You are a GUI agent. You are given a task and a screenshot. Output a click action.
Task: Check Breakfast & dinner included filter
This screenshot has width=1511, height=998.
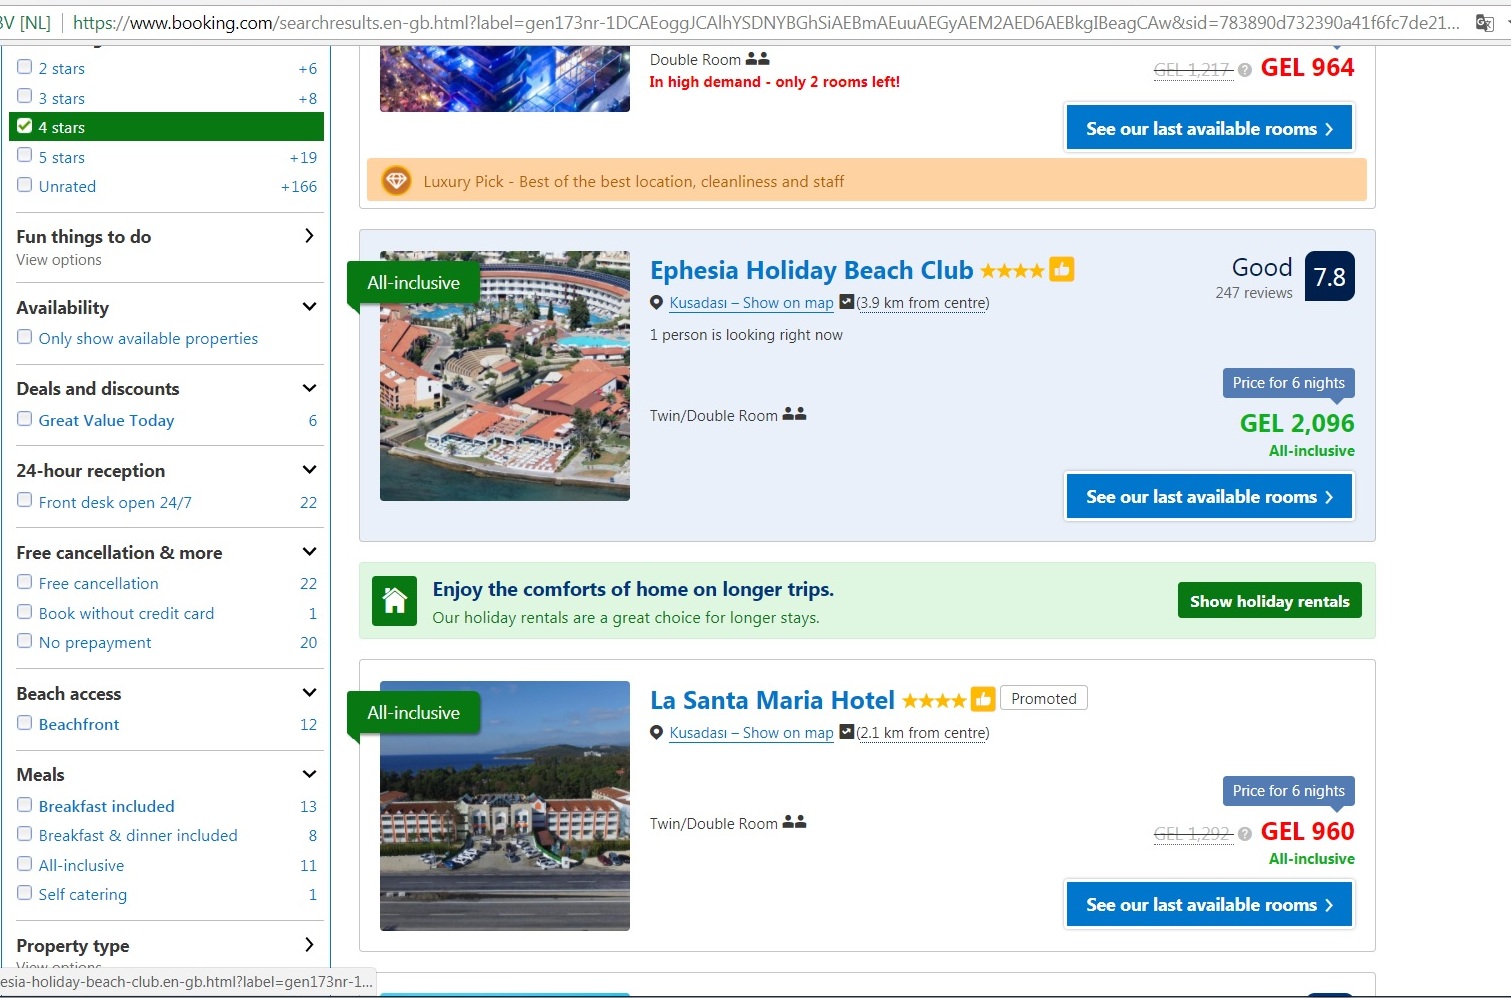point(25,834)
